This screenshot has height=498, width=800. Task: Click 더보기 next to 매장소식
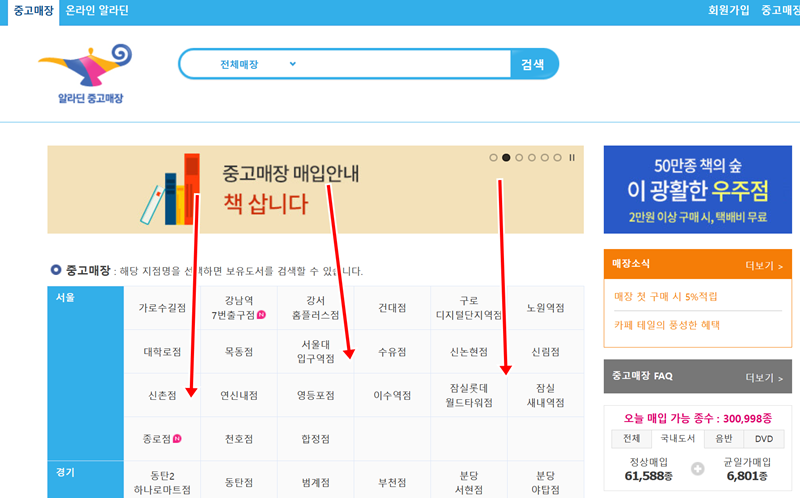click(764, 265)
